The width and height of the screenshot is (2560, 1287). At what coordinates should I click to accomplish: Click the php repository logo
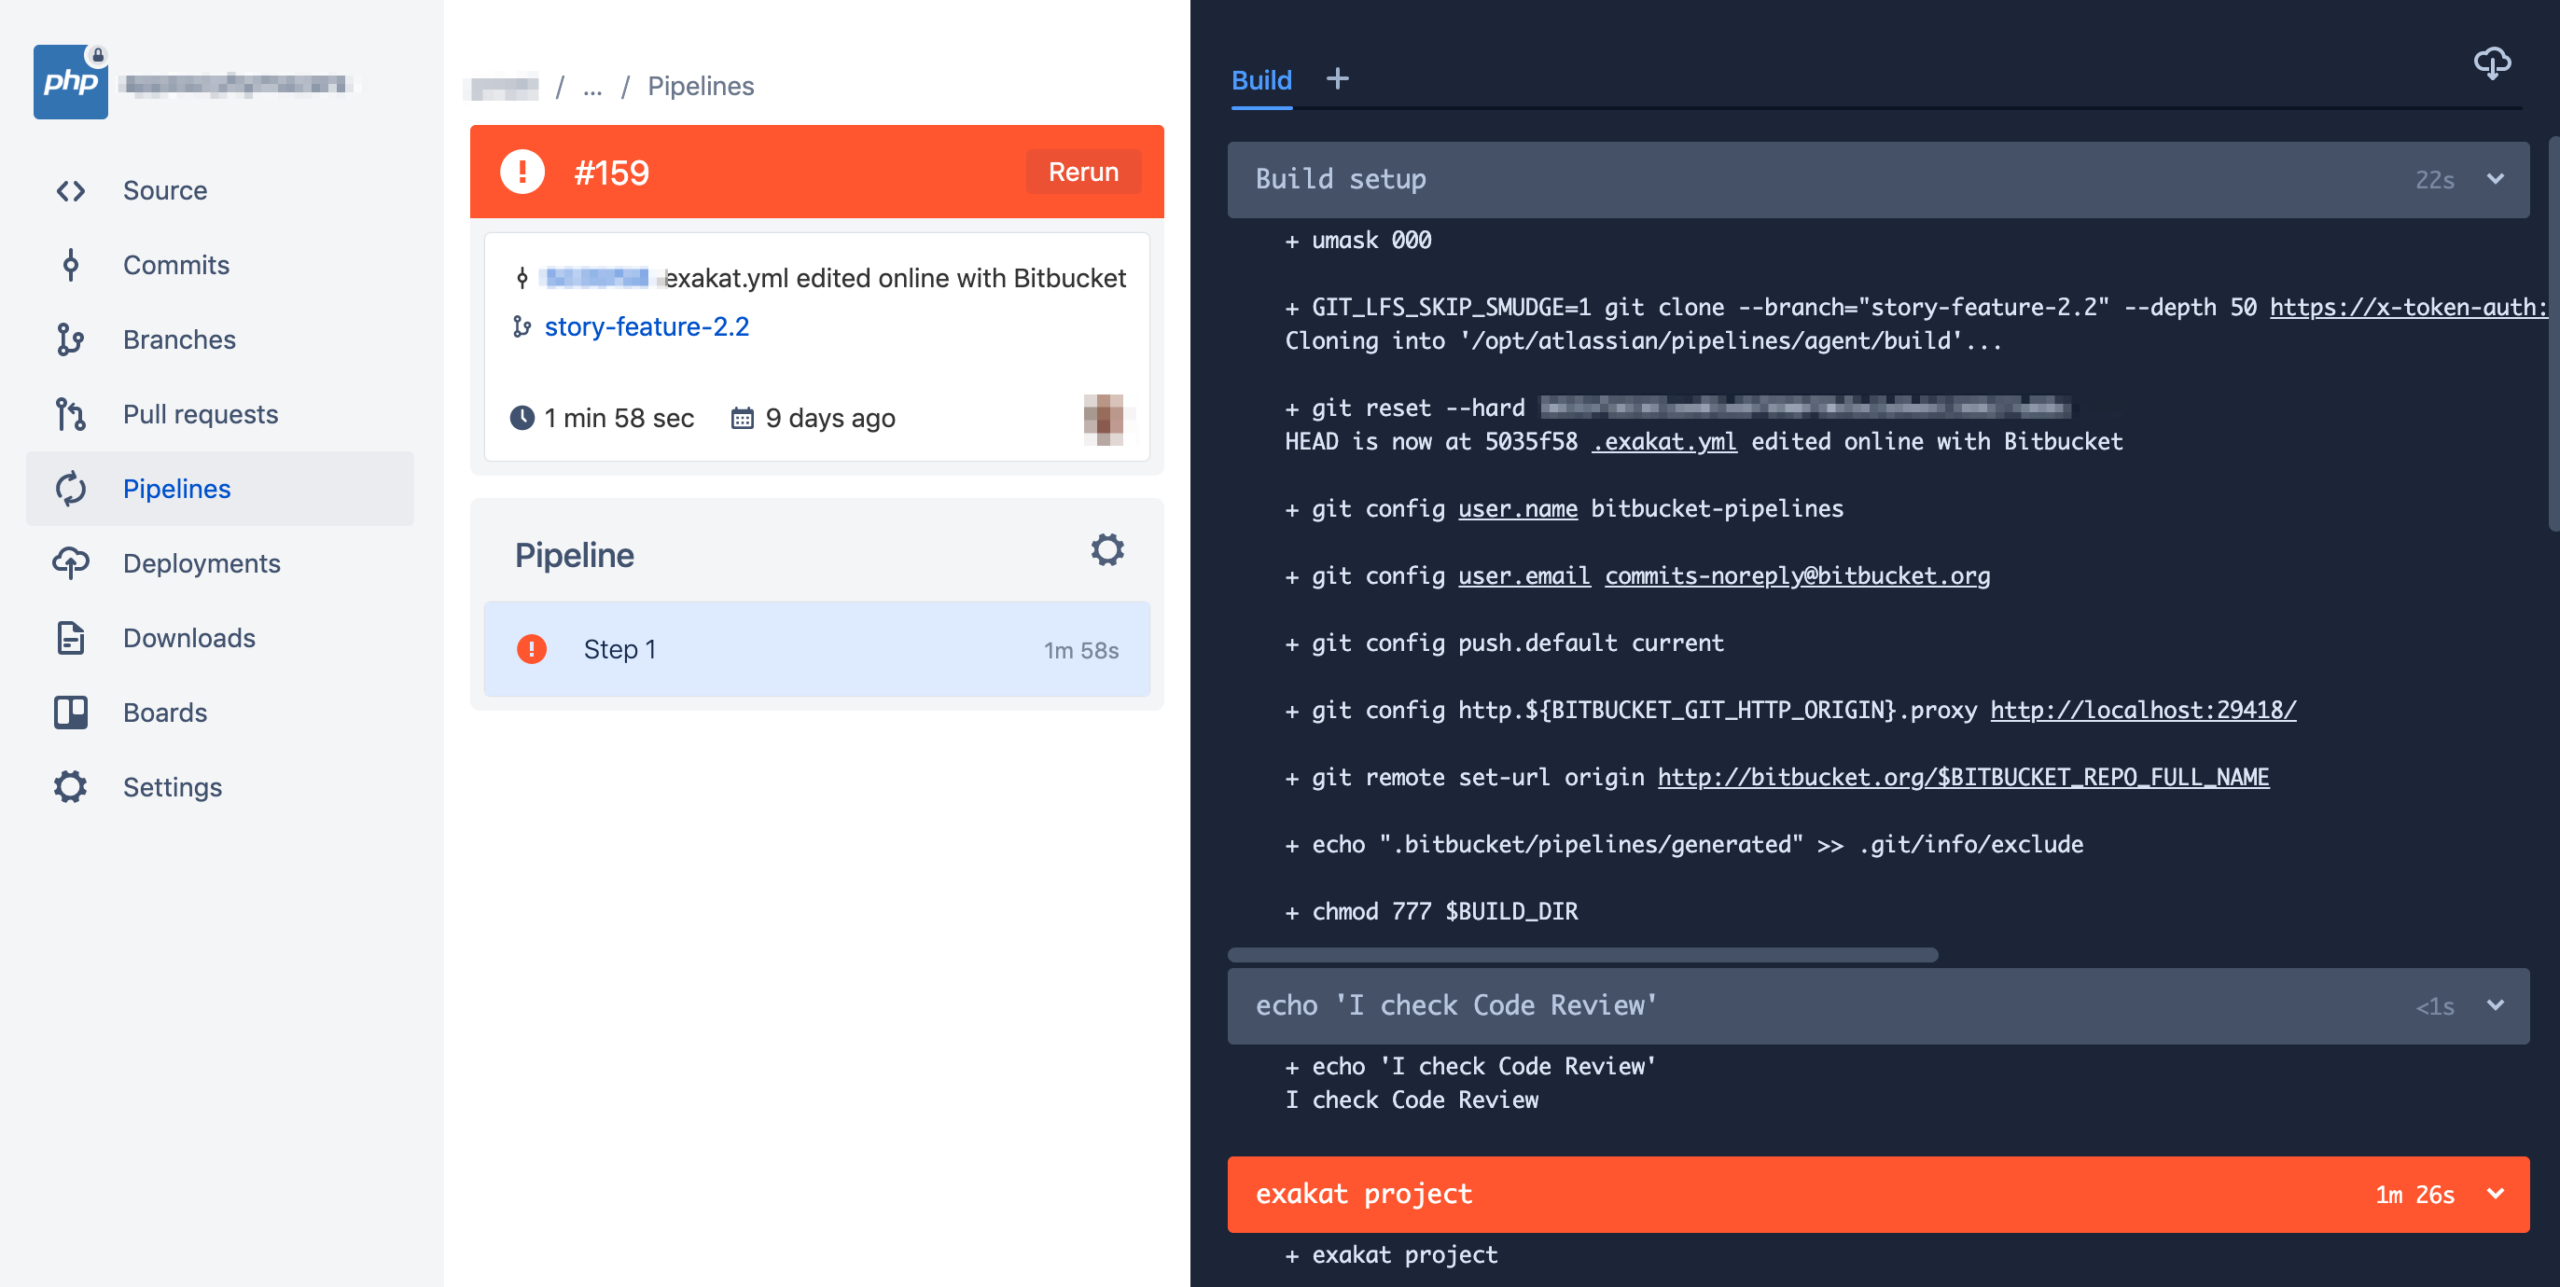tap(70, 82)
